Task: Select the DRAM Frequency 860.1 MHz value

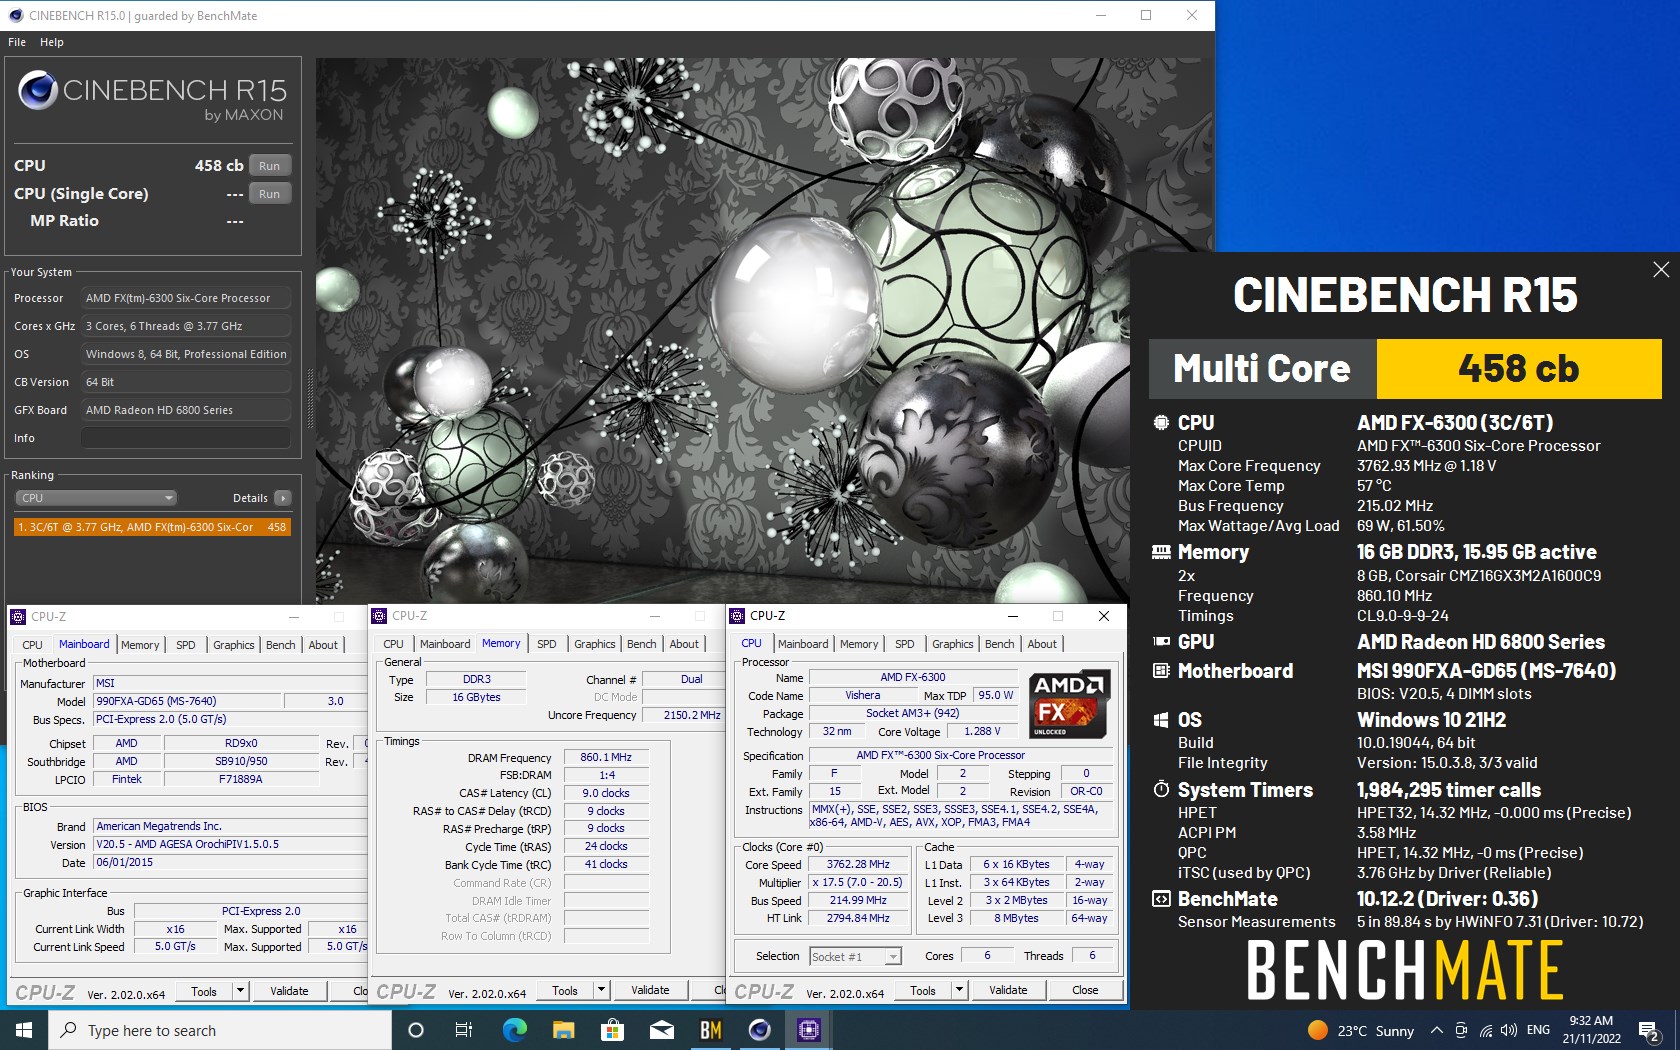Action: click(606, 757)
